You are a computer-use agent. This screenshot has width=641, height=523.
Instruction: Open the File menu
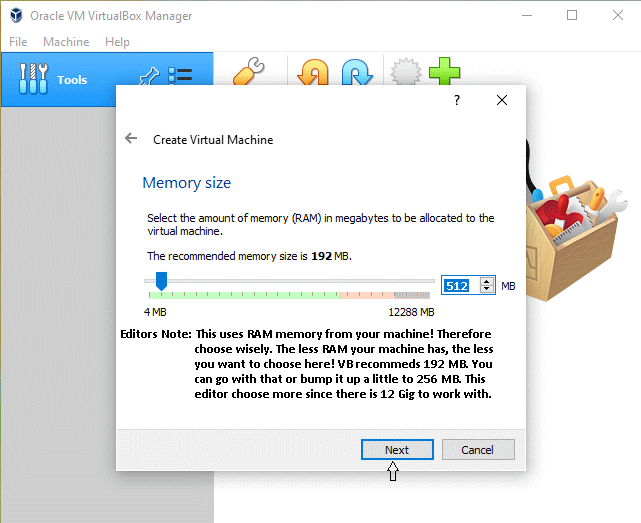tap(19, 42)
